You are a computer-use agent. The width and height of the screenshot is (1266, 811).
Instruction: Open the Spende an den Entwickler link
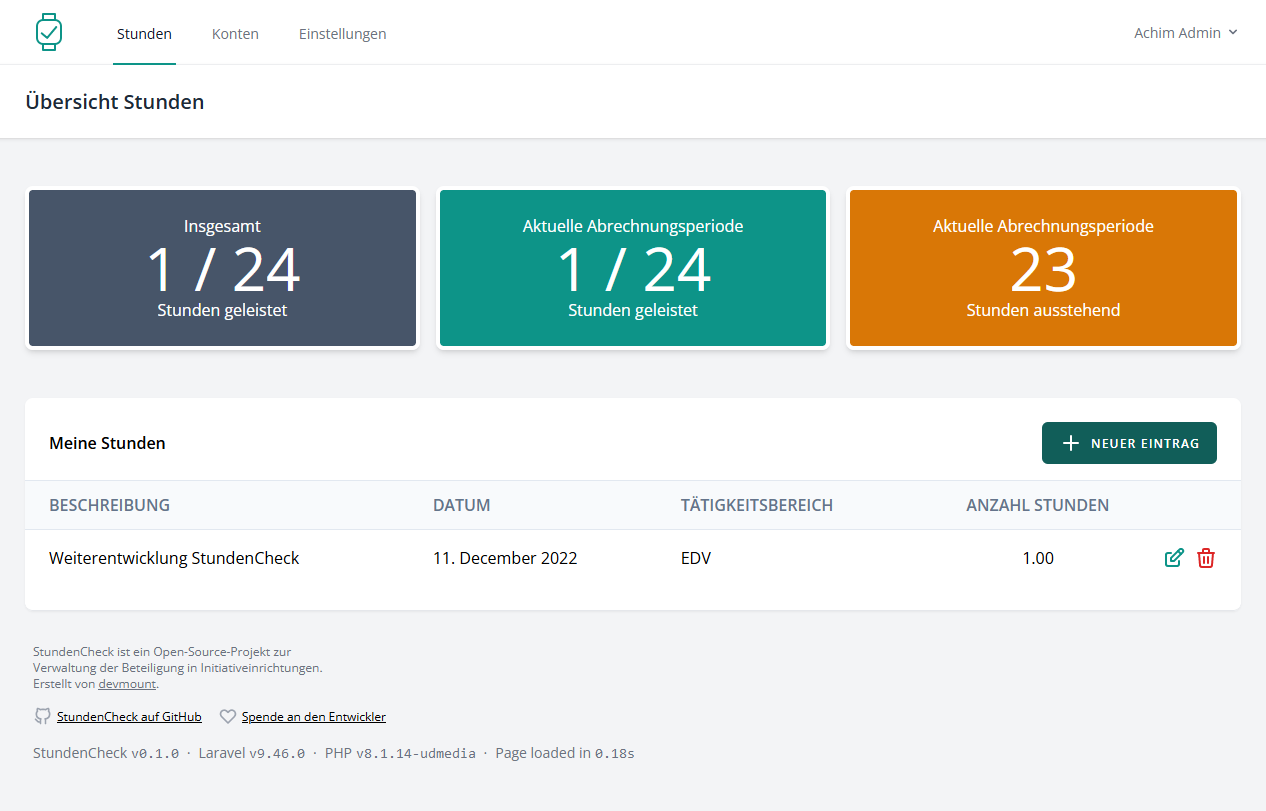tap(313, 716)
